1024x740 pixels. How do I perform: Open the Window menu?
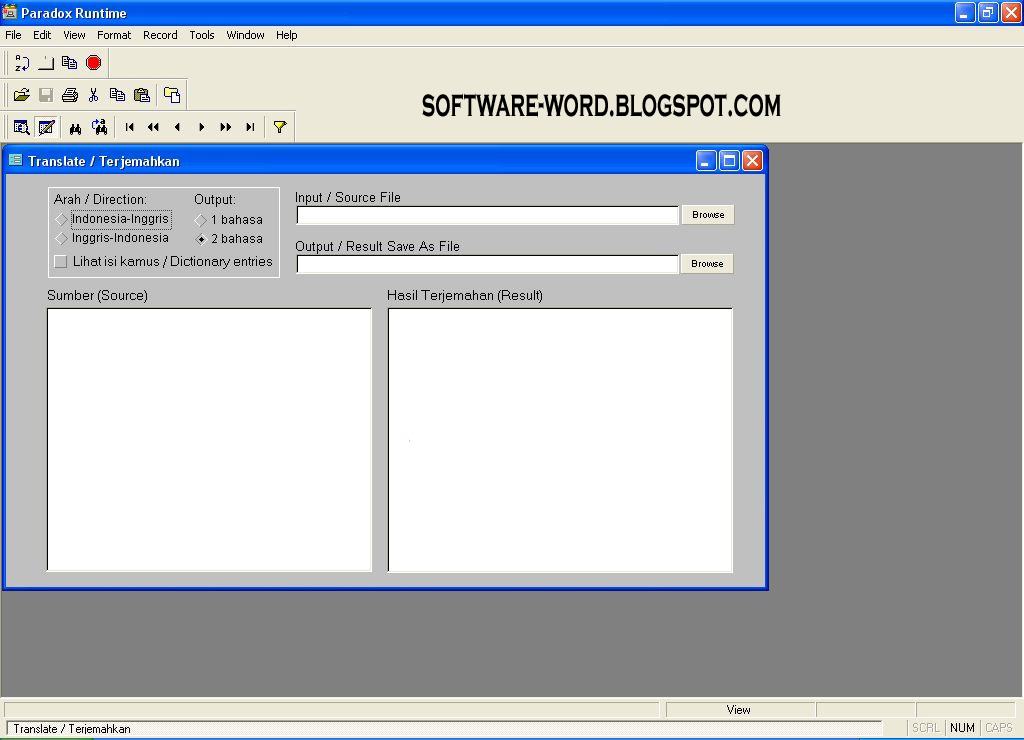(245, 35)
